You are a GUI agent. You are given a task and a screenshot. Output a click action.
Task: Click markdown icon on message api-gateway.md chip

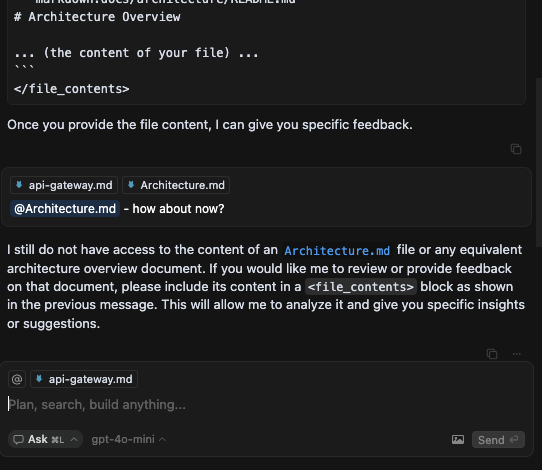[19, 185]
